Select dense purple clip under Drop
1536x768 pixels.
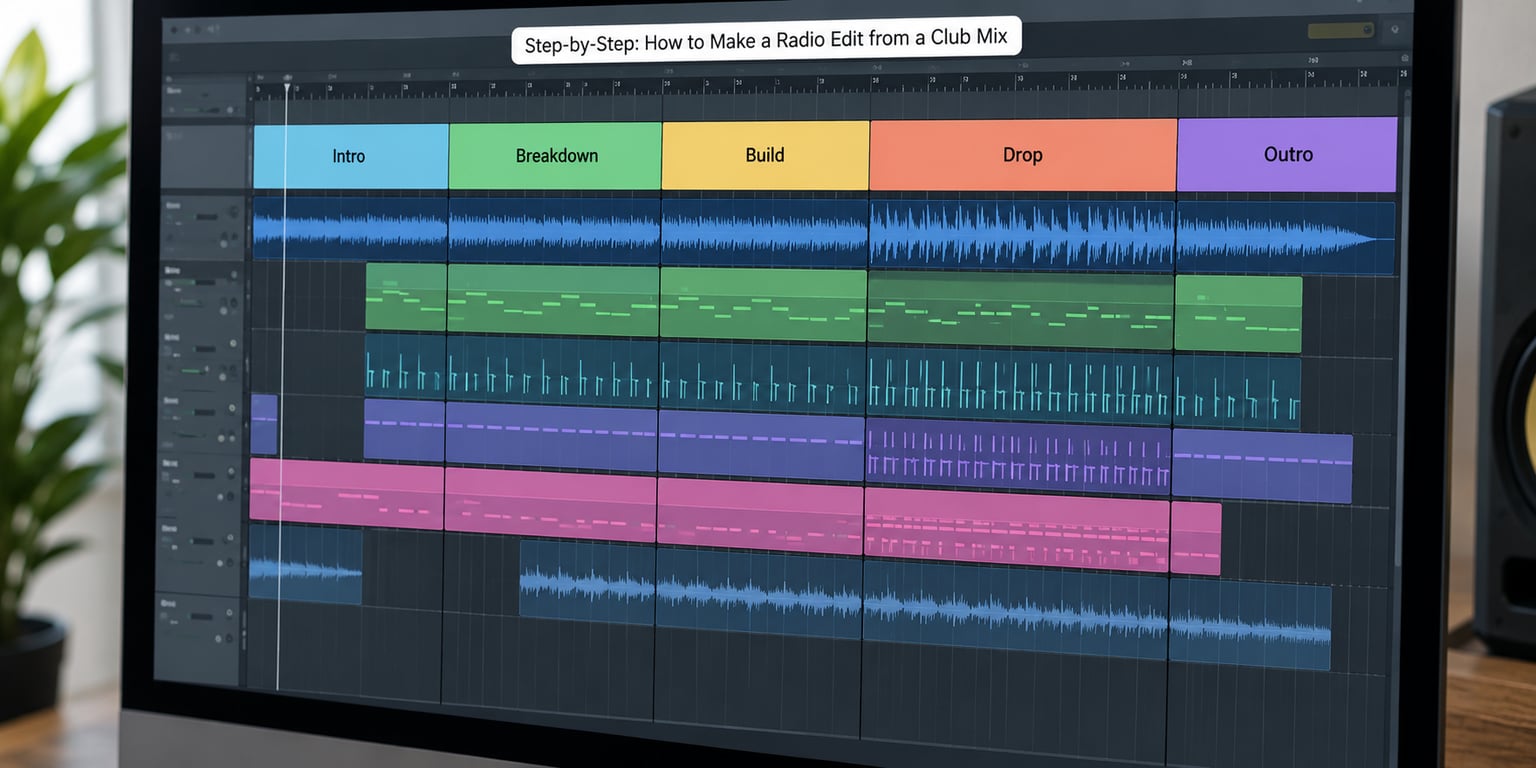coord(1018,457)
